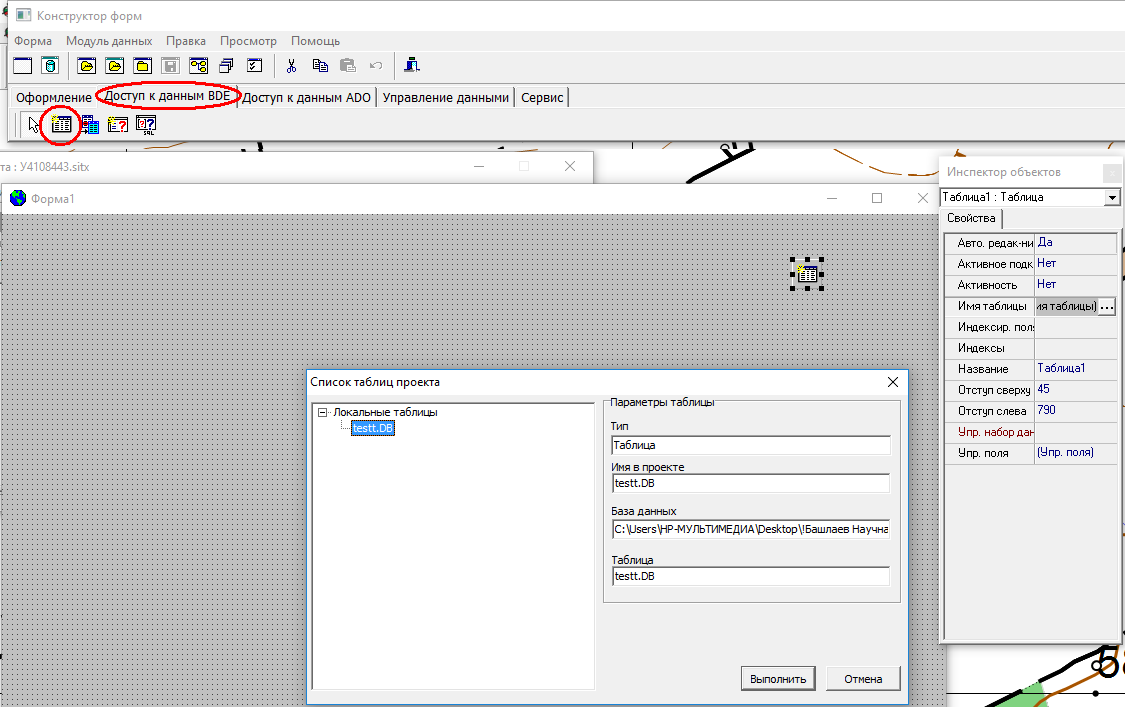Select the Активное подк property name
1125x707 pixels.
pyautogui.click(x=995, y=264)
